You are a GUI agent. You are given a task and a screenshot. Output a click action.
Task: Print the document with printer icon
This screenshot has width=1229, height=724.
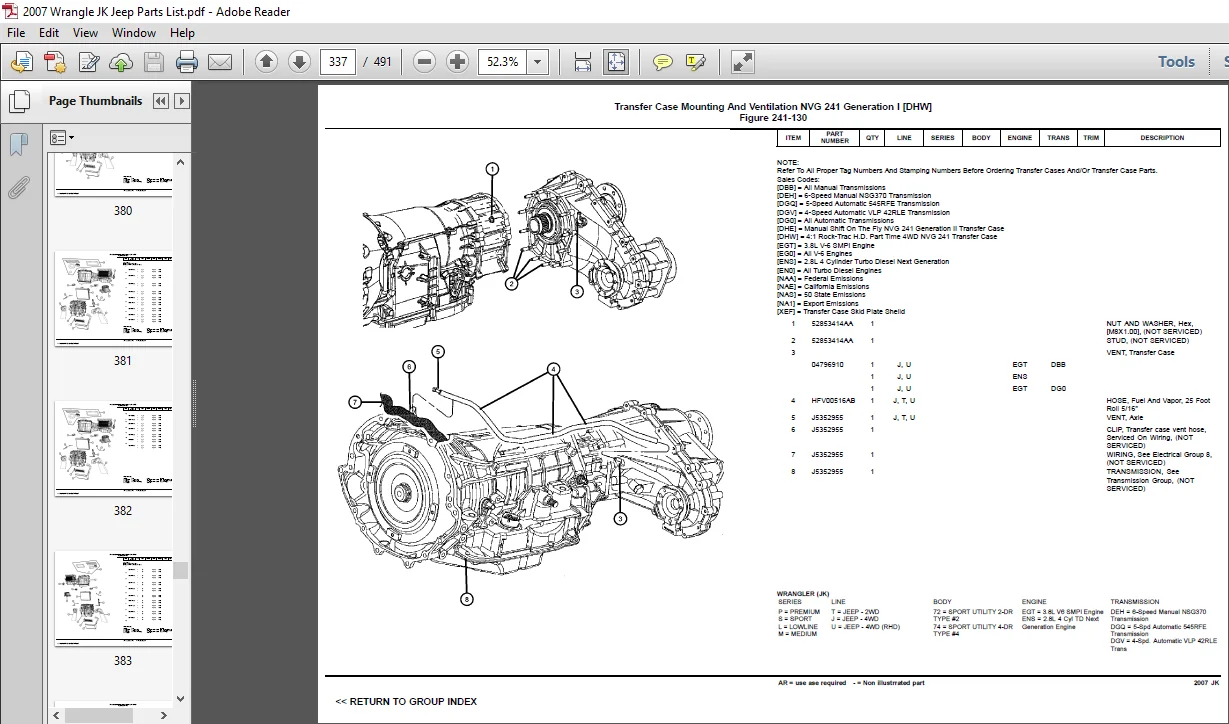187,62
